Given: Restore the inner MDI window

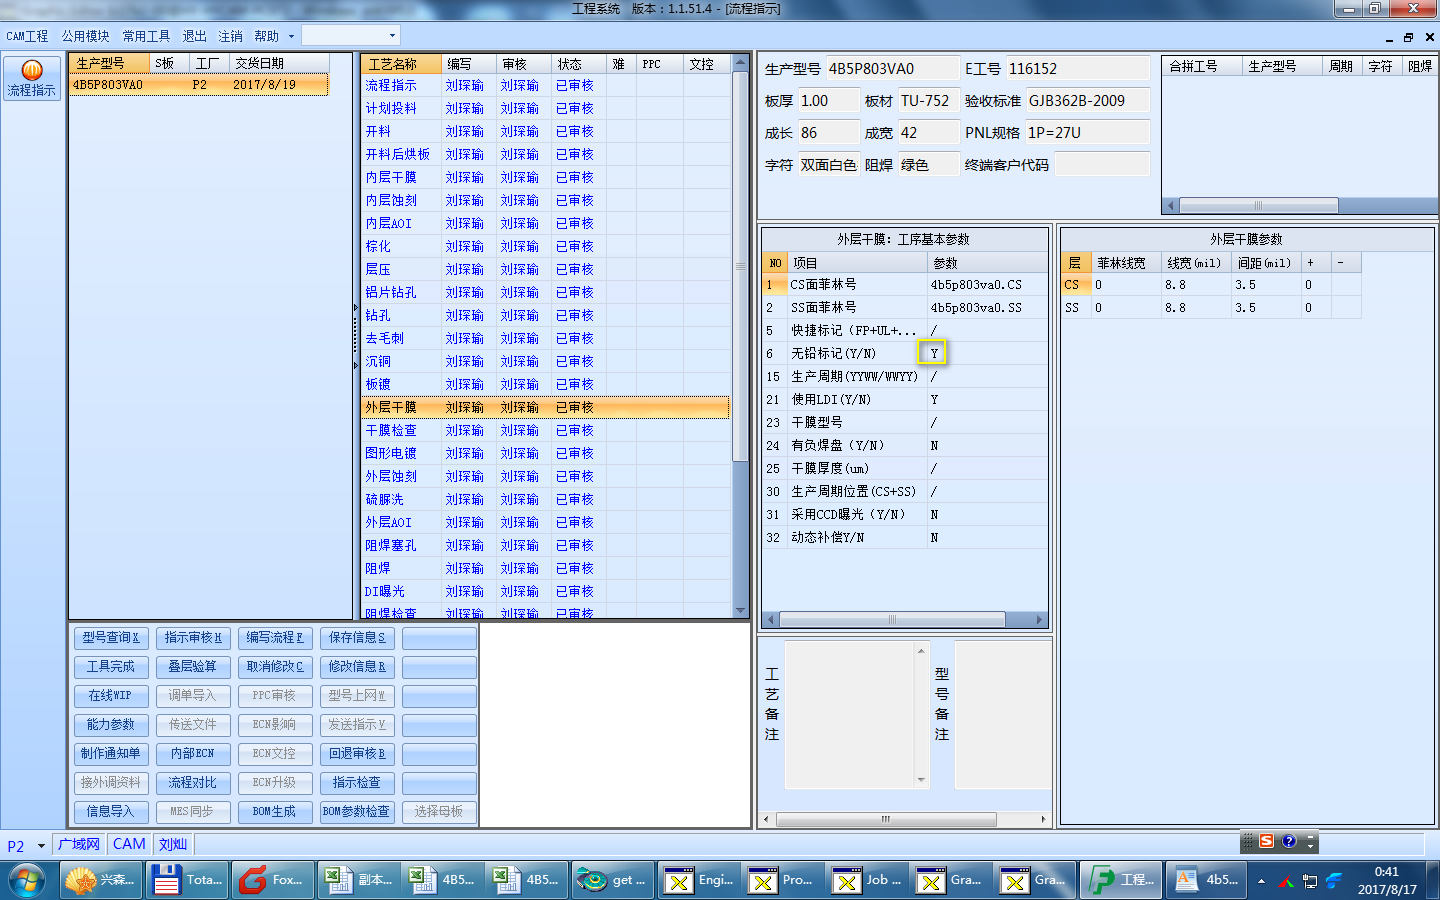Looking at the screenshot, I should click(1408, 37).
